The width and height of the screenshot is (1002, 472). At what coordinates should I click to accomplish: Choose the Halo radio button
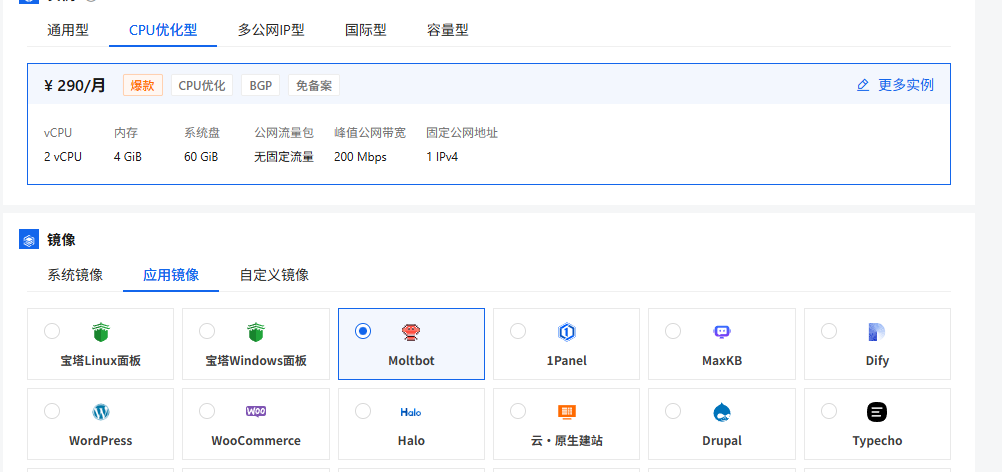pyautogui.click(x=363, y=411)
